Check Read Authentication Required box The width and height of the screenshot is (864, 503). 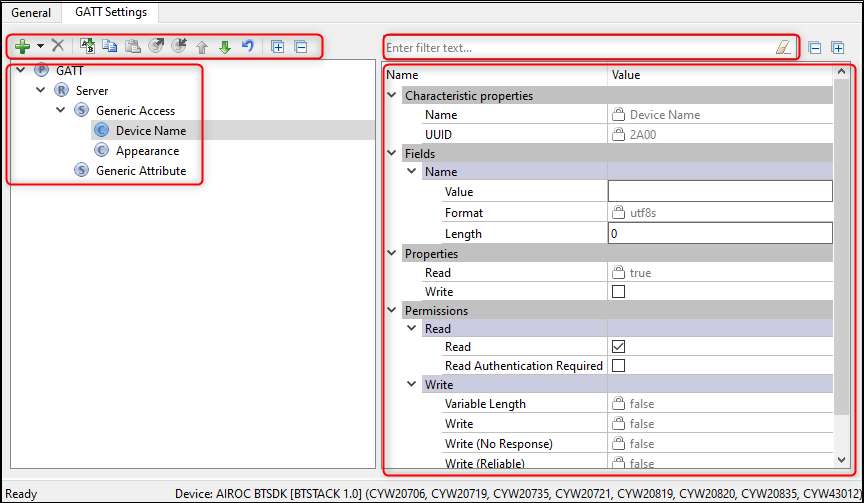point(618,366)
